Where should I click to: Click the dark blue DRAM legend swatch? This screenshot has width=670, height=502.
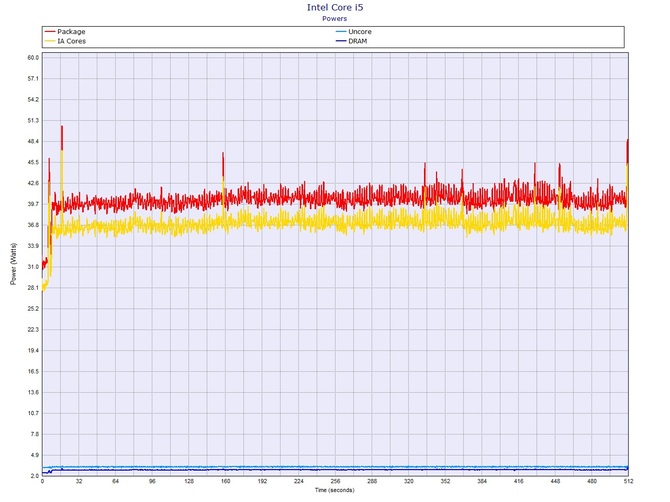click(341, 41)
